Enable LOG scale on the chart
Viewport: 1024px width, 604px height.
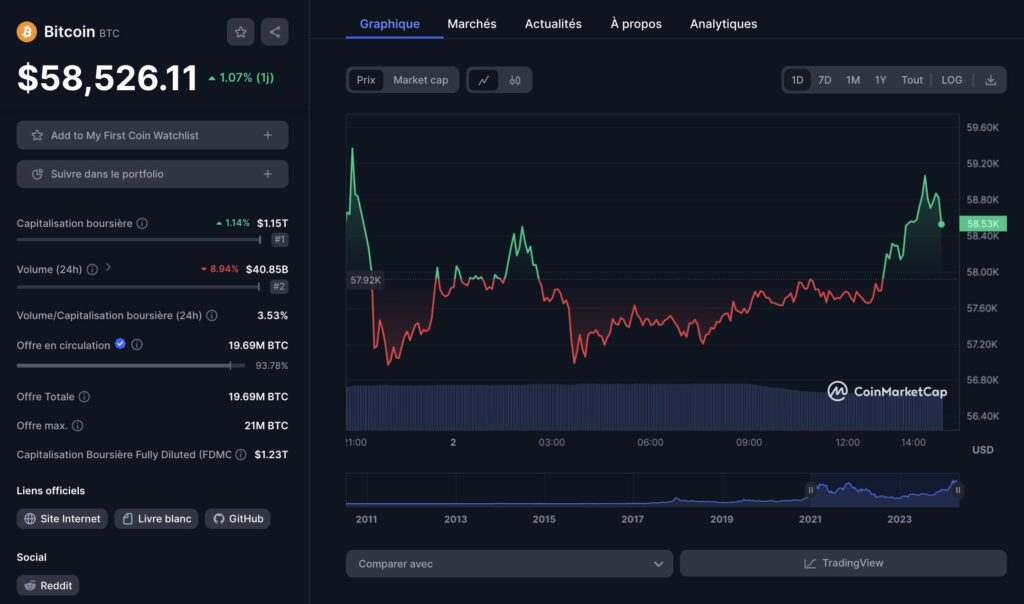click(x=951, y=80)
